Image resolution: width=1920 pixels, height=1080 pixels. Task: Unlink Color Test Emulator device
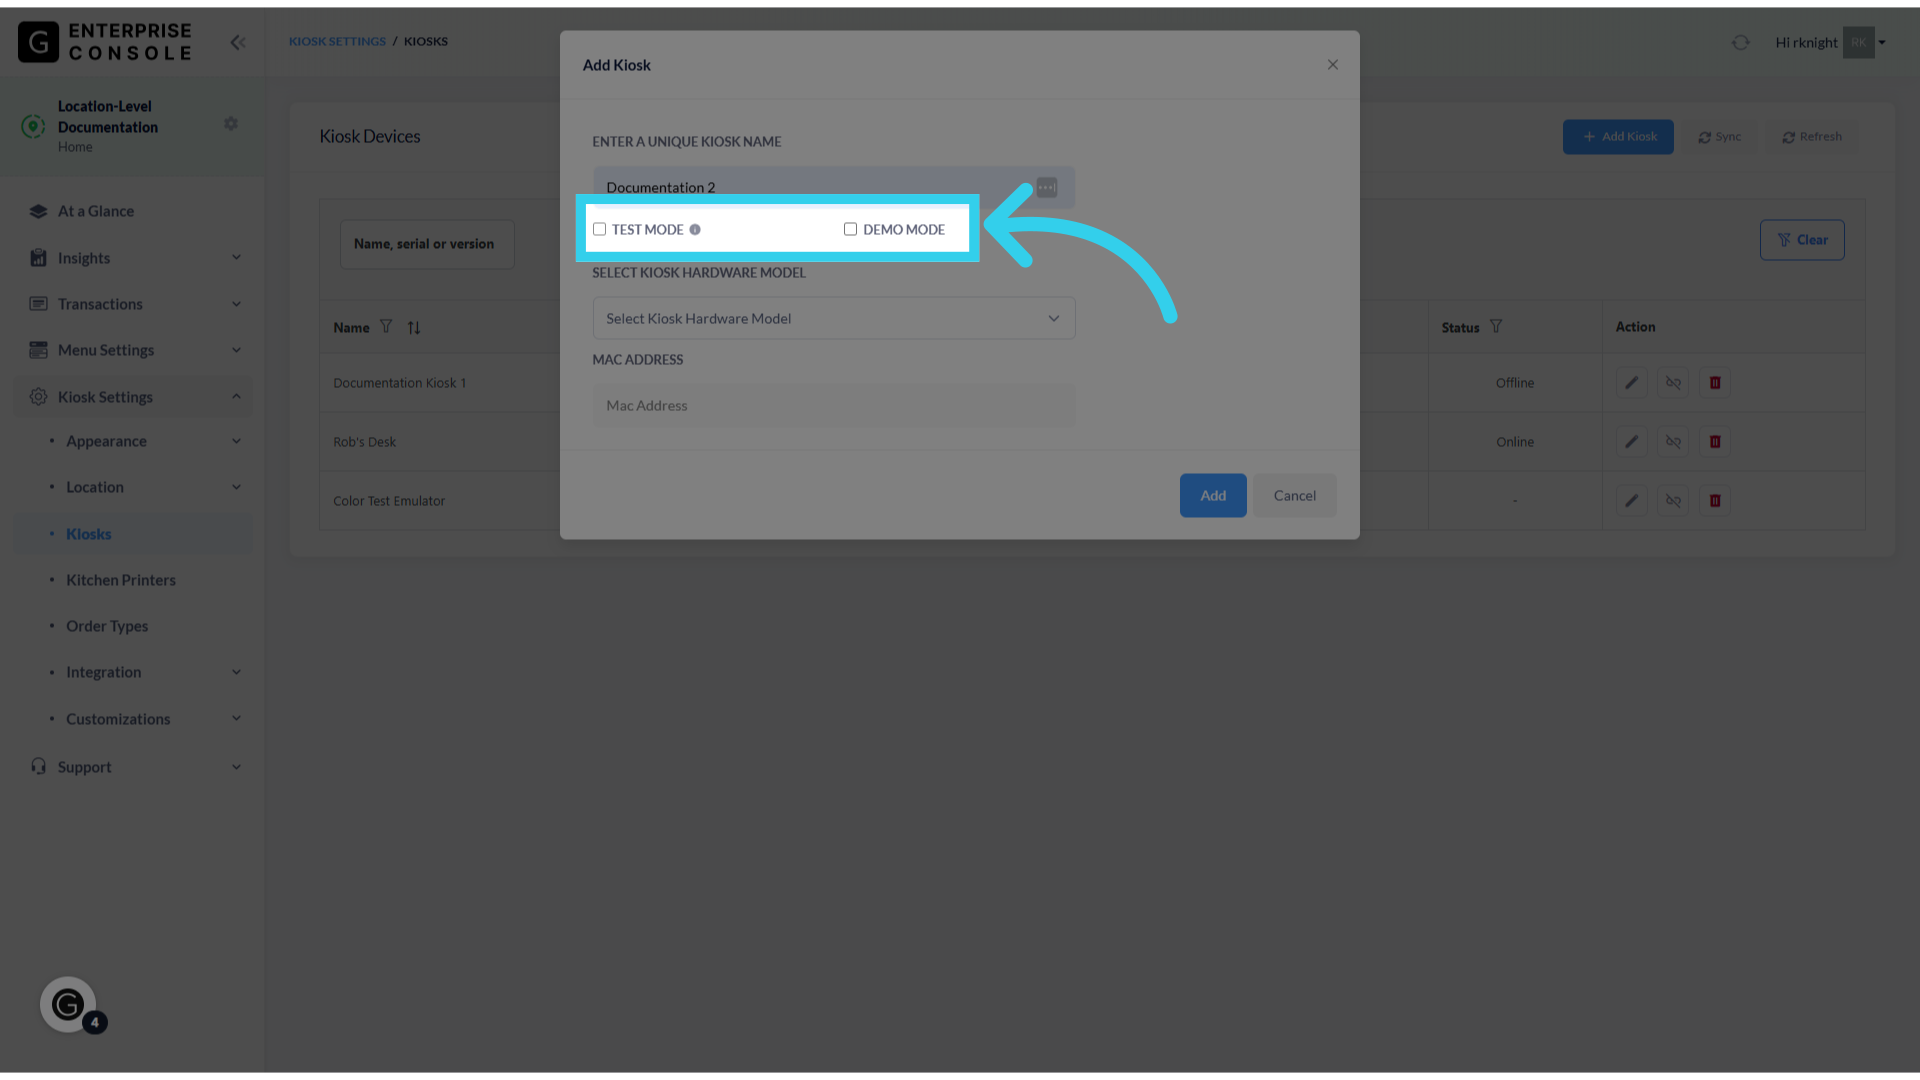(1673, 501)
